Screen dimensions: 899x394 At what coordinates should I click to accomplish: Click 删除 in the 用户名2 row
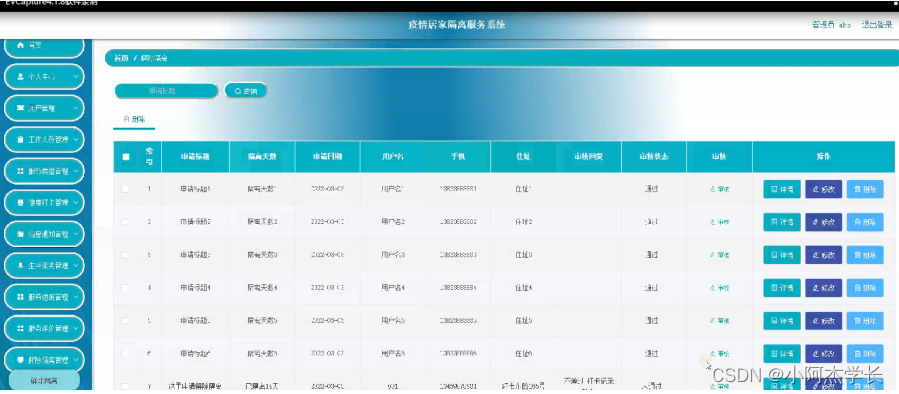coord(865,222)
